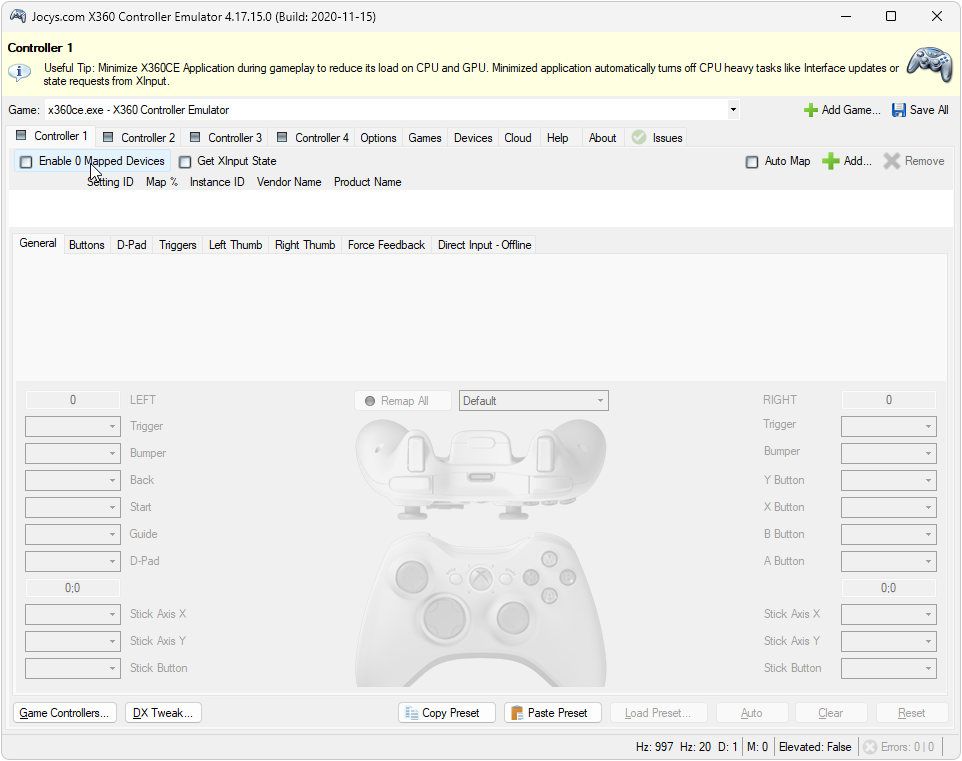The height and width of the screenshot is (761, 962).
Task: Click the Remove X icon
Action: 891,161
